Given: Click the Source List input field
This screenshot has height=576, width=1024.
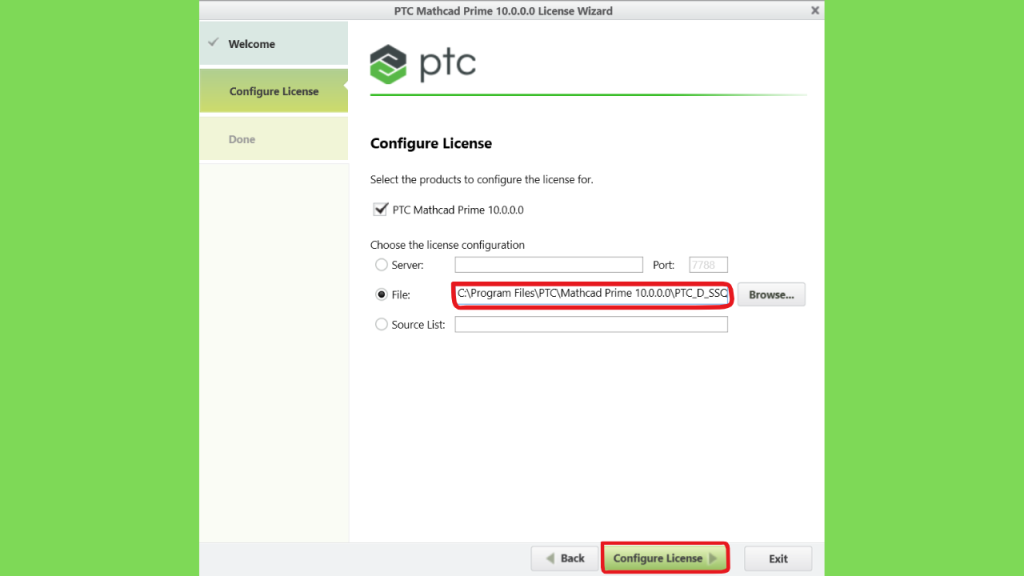Looking at the screenshot, I should point(591,324).
